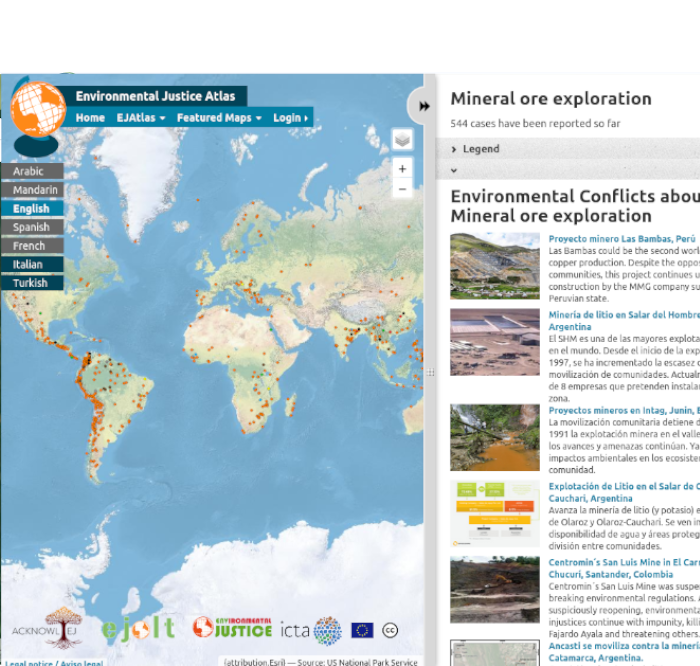Collapse the side panel with double-arrow button
This screenshot has width=700, height=666.
(x=424, y=106)
